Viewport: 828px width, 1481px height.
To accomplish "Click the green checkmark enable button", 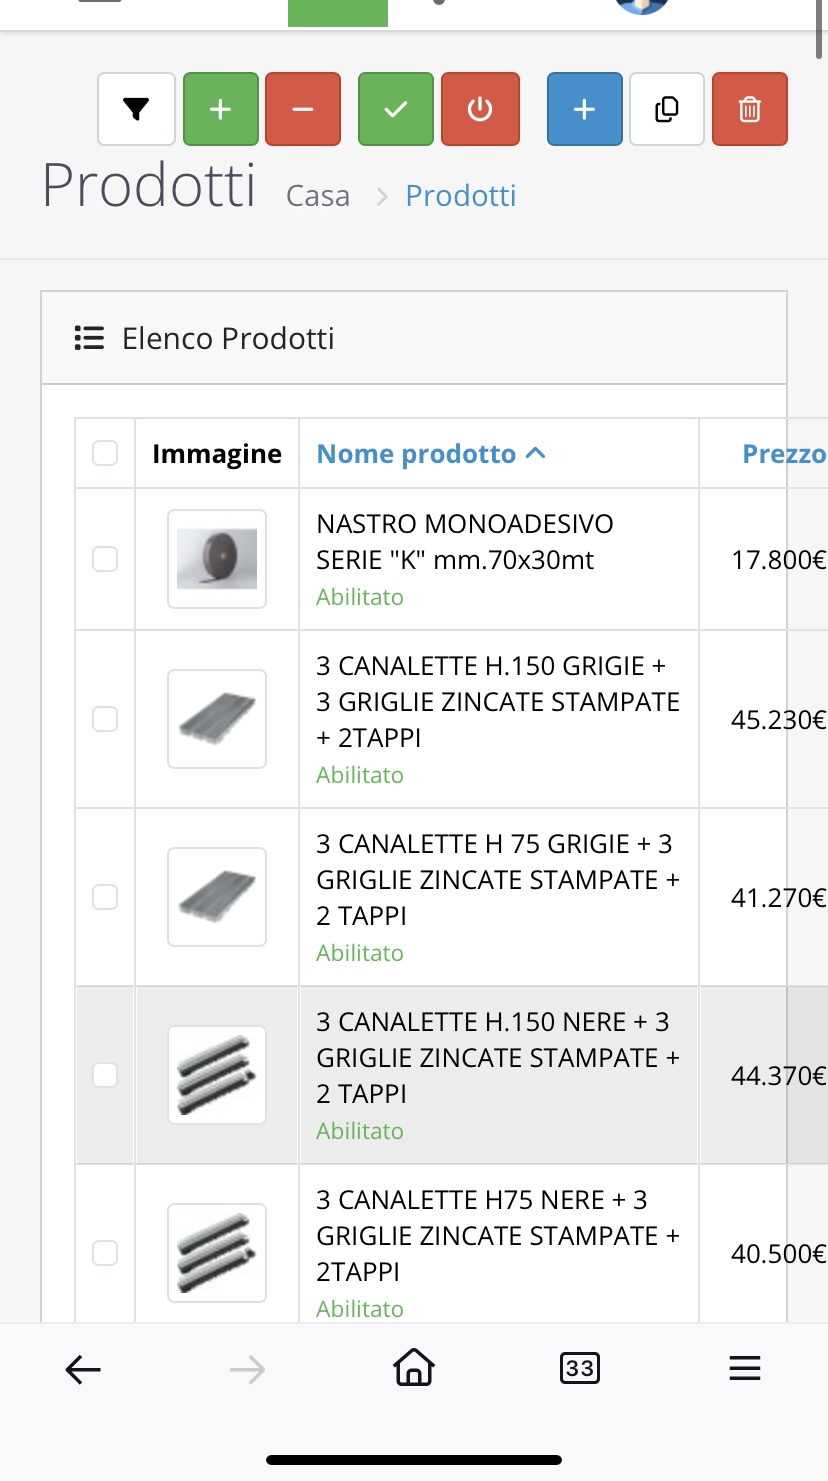I will click(396, 109).
